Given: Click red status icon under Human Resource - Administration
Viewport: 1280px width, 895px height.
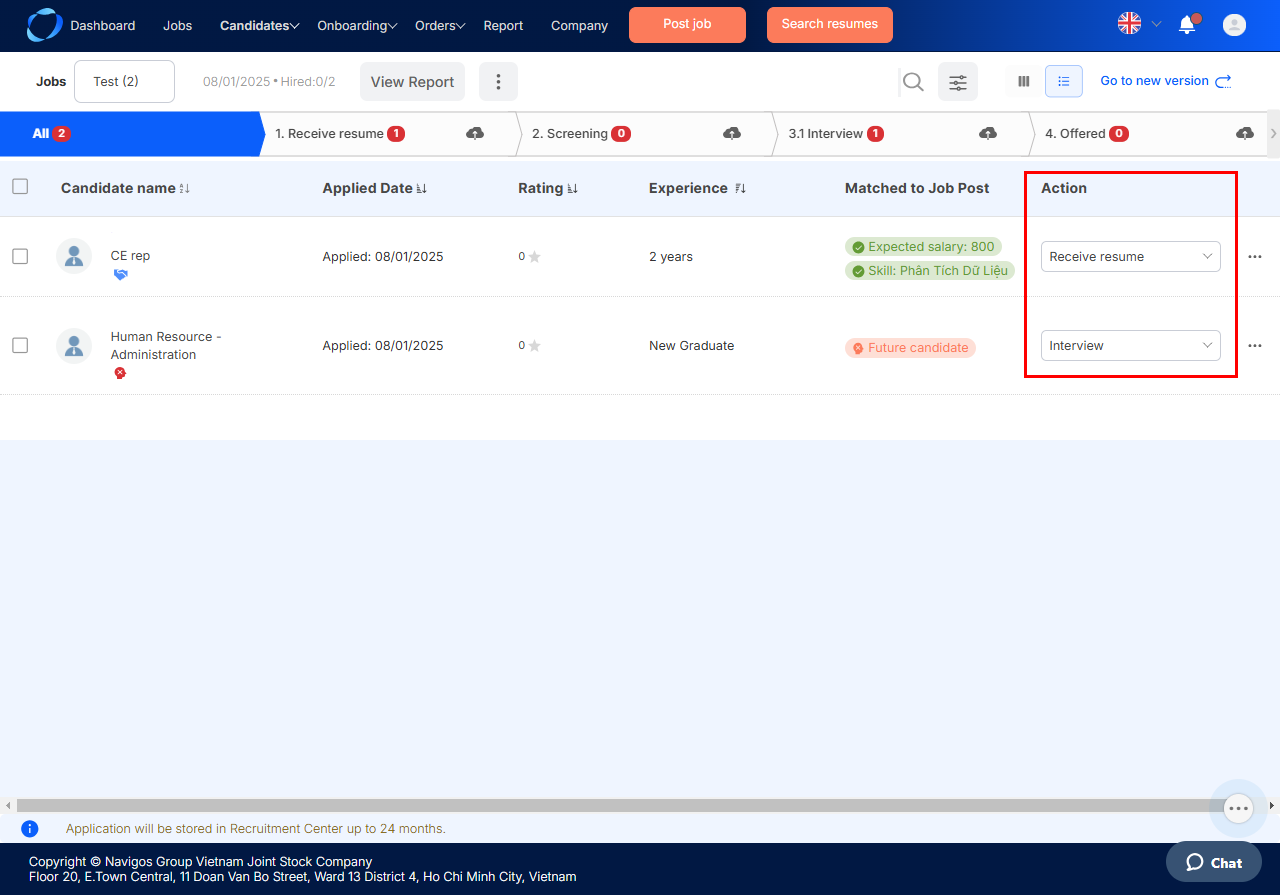Looking at the screenshot, I should click(120, 373).
